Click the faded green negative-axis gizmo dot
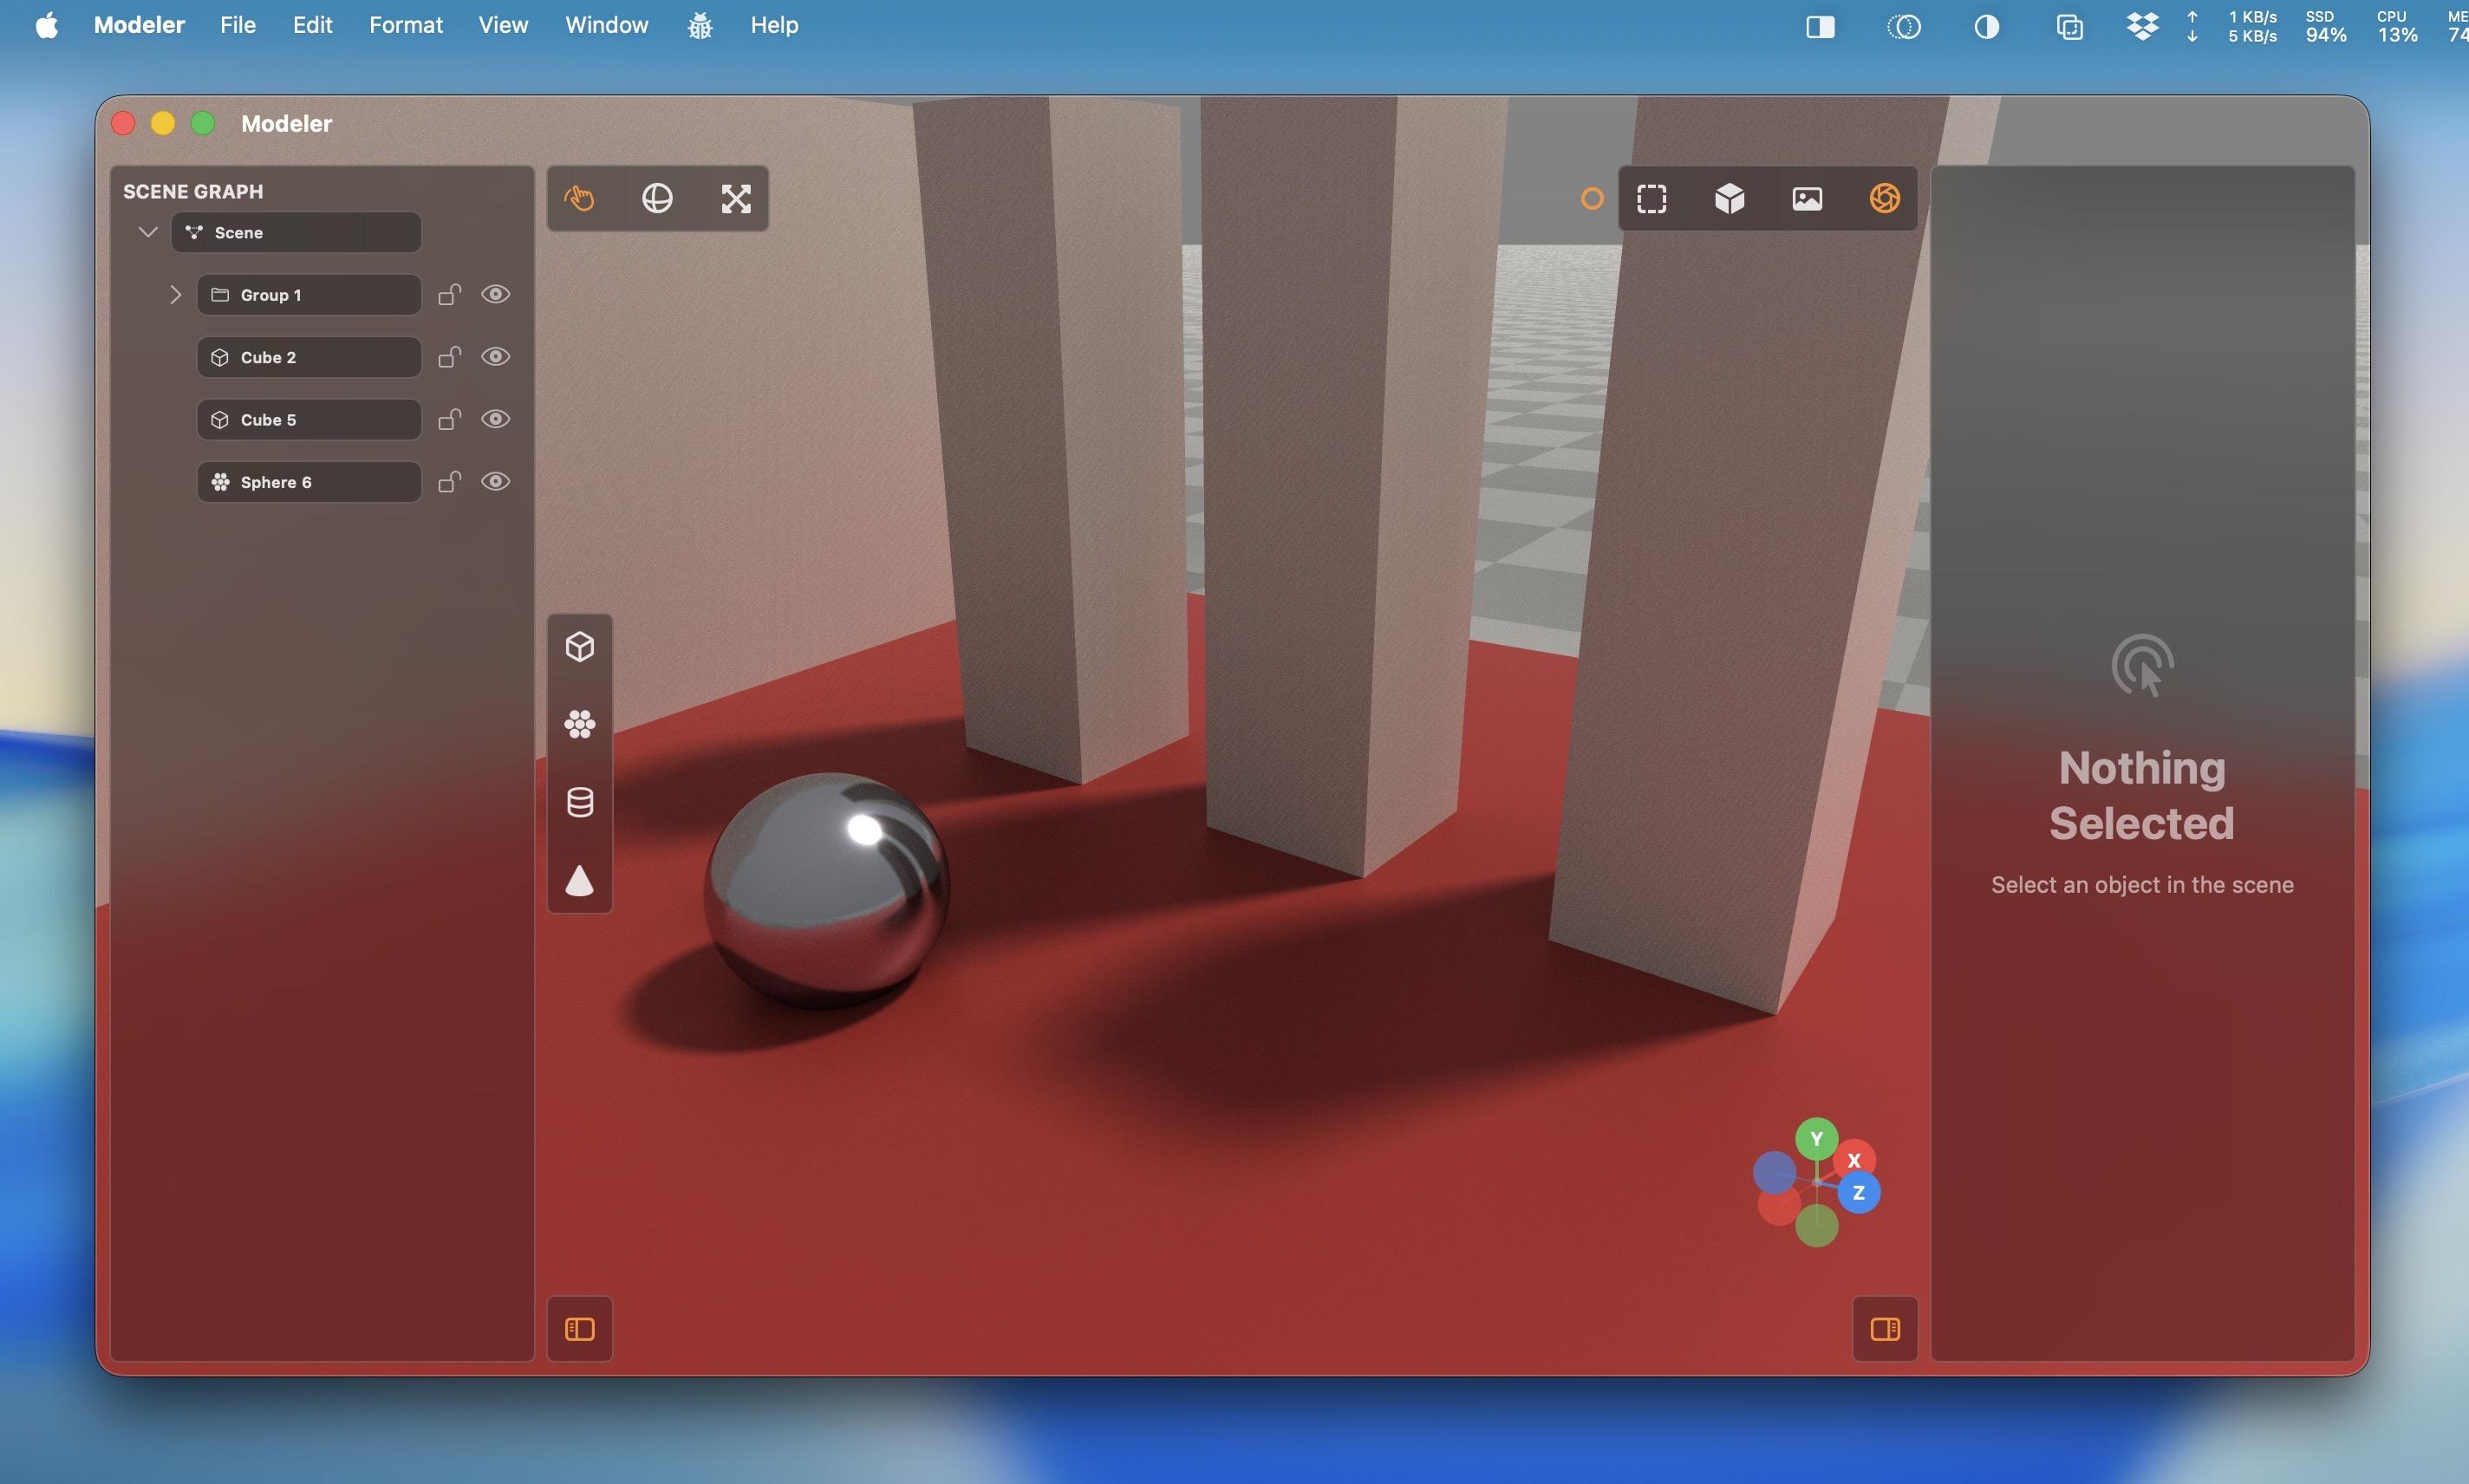This screenshot has width=2469, height=1484. (x=1817, y=1226)
